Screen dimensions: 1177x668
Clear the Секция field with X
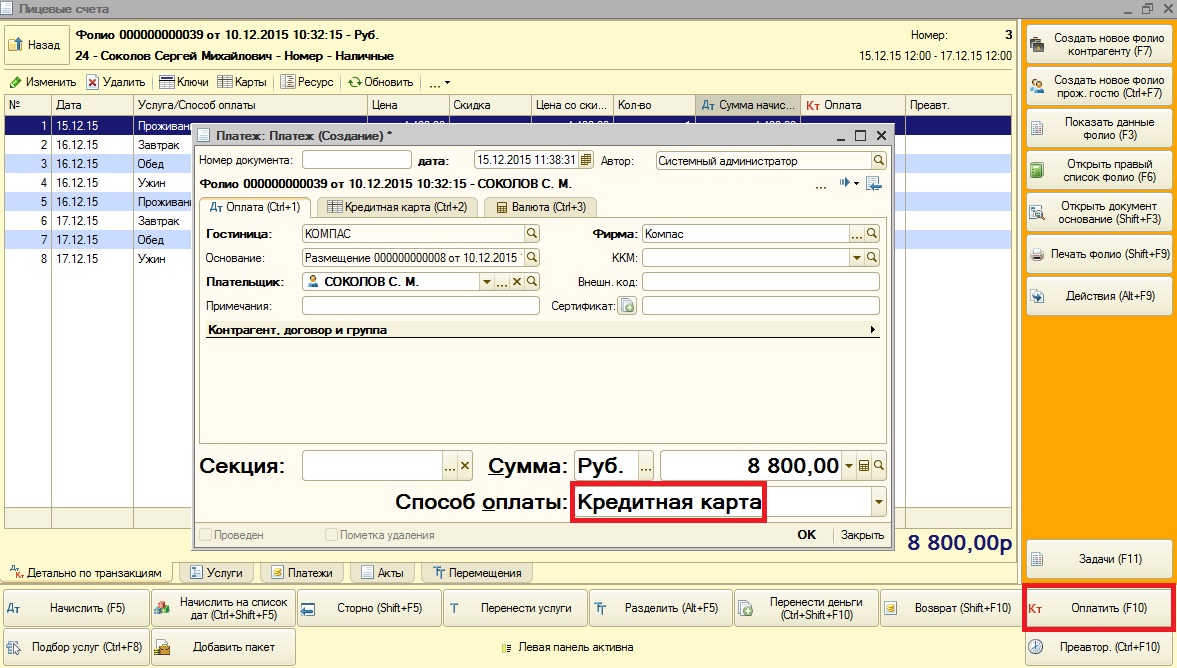pos(465,466)
